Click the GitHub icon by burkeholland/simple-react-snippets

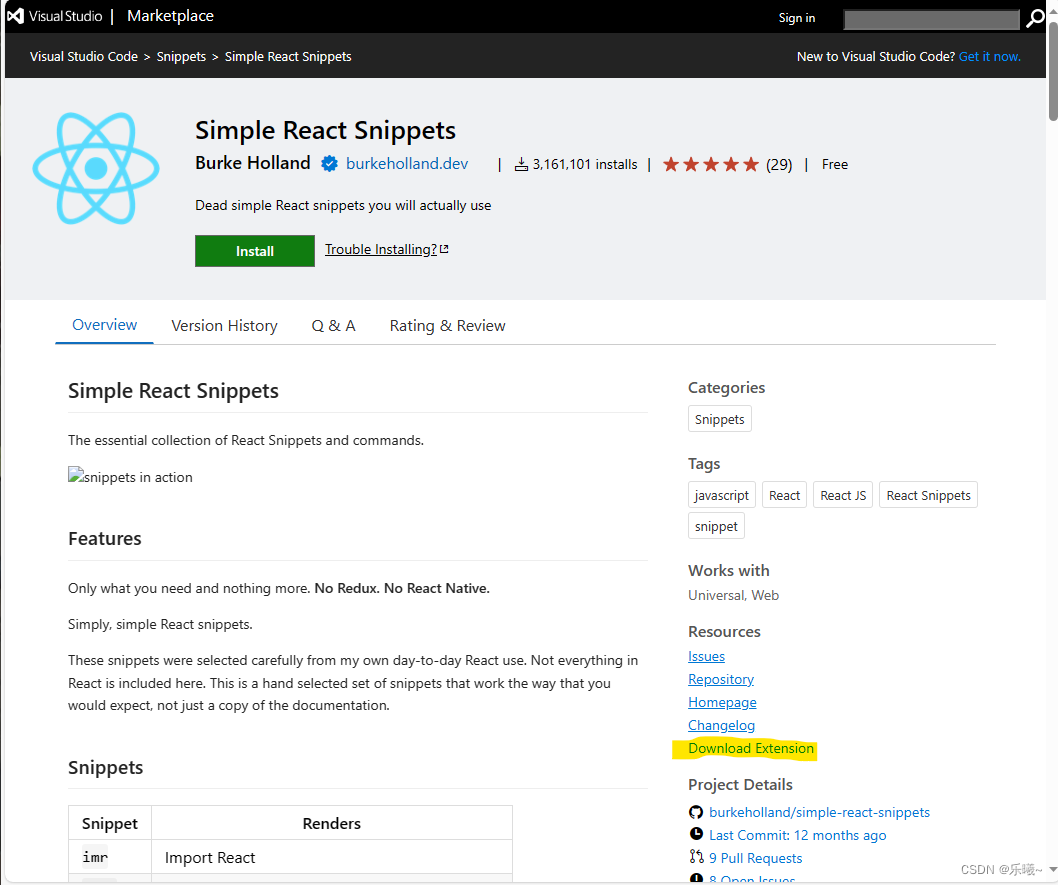[x=696, y=812]
